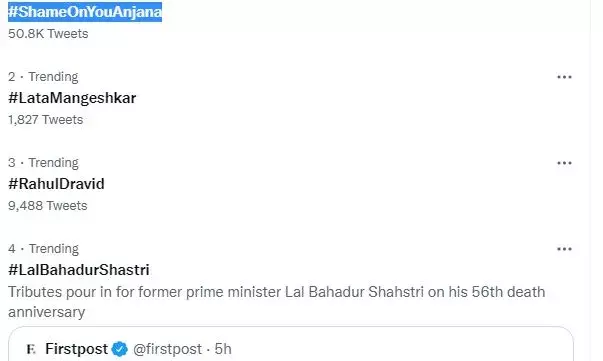
Task: Open the #LalBahadurShastri trending hashtag
Action: pyautogui.click(x=79, y=270)
